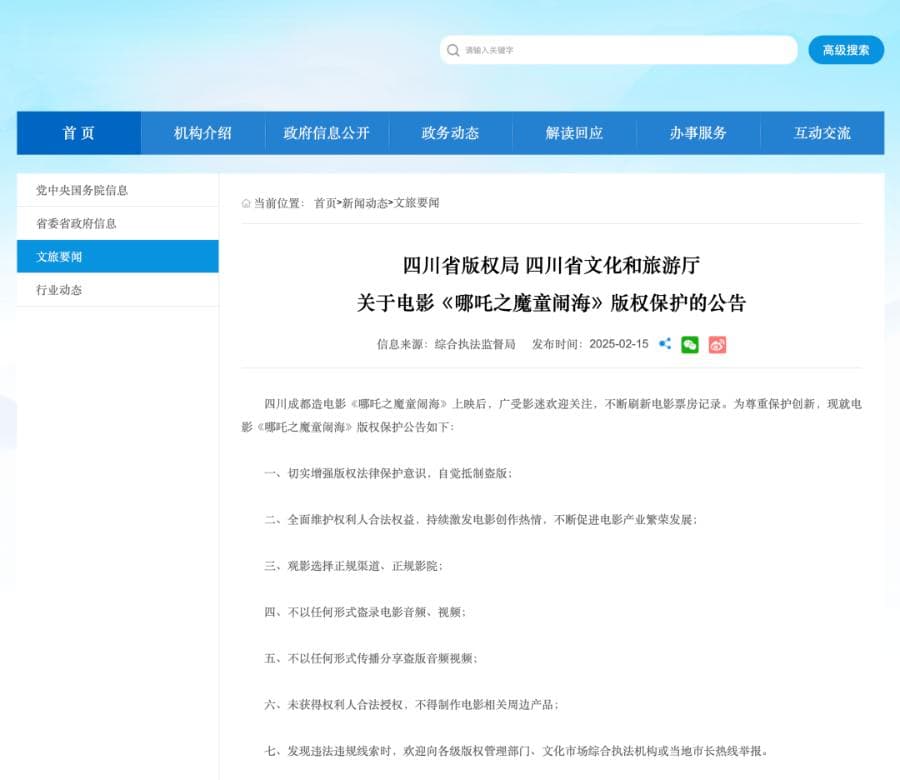
Task: Click item 一、切实增强版权法律保护意识
Action: pos(388,474)
